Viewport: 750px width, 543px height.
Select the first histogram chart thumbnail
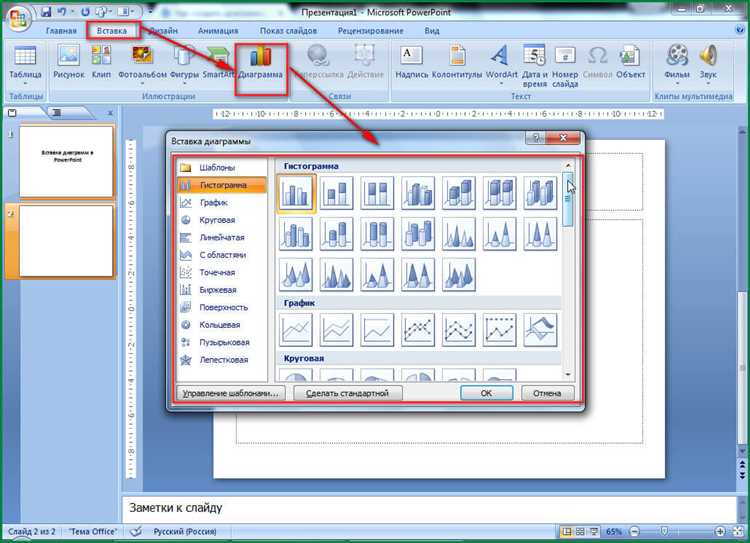click(x=296, y=193)
